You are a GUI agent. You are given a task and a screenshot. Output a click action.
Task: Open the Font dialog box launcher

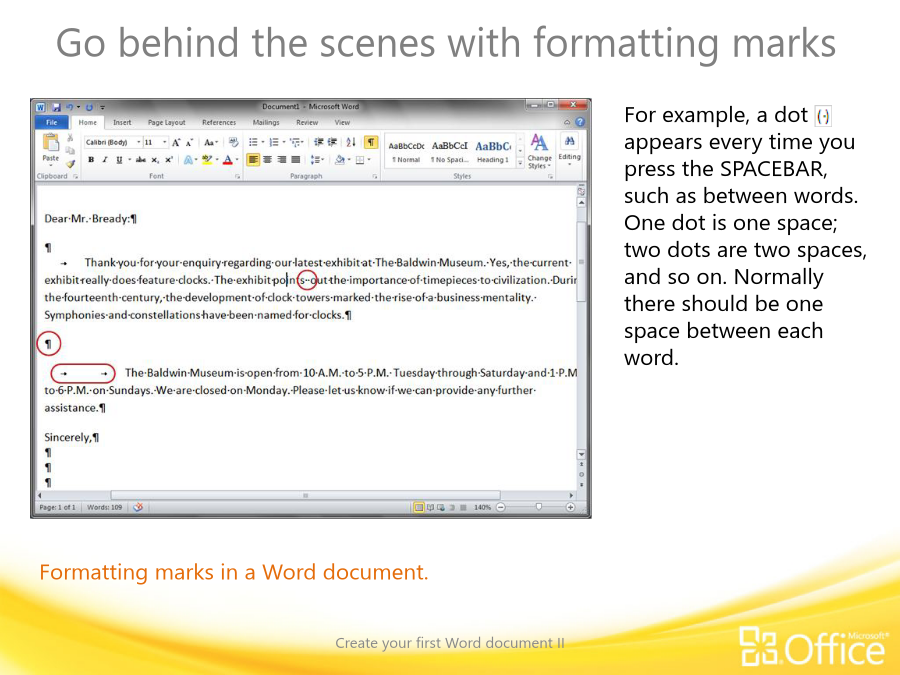coord(237,177)
